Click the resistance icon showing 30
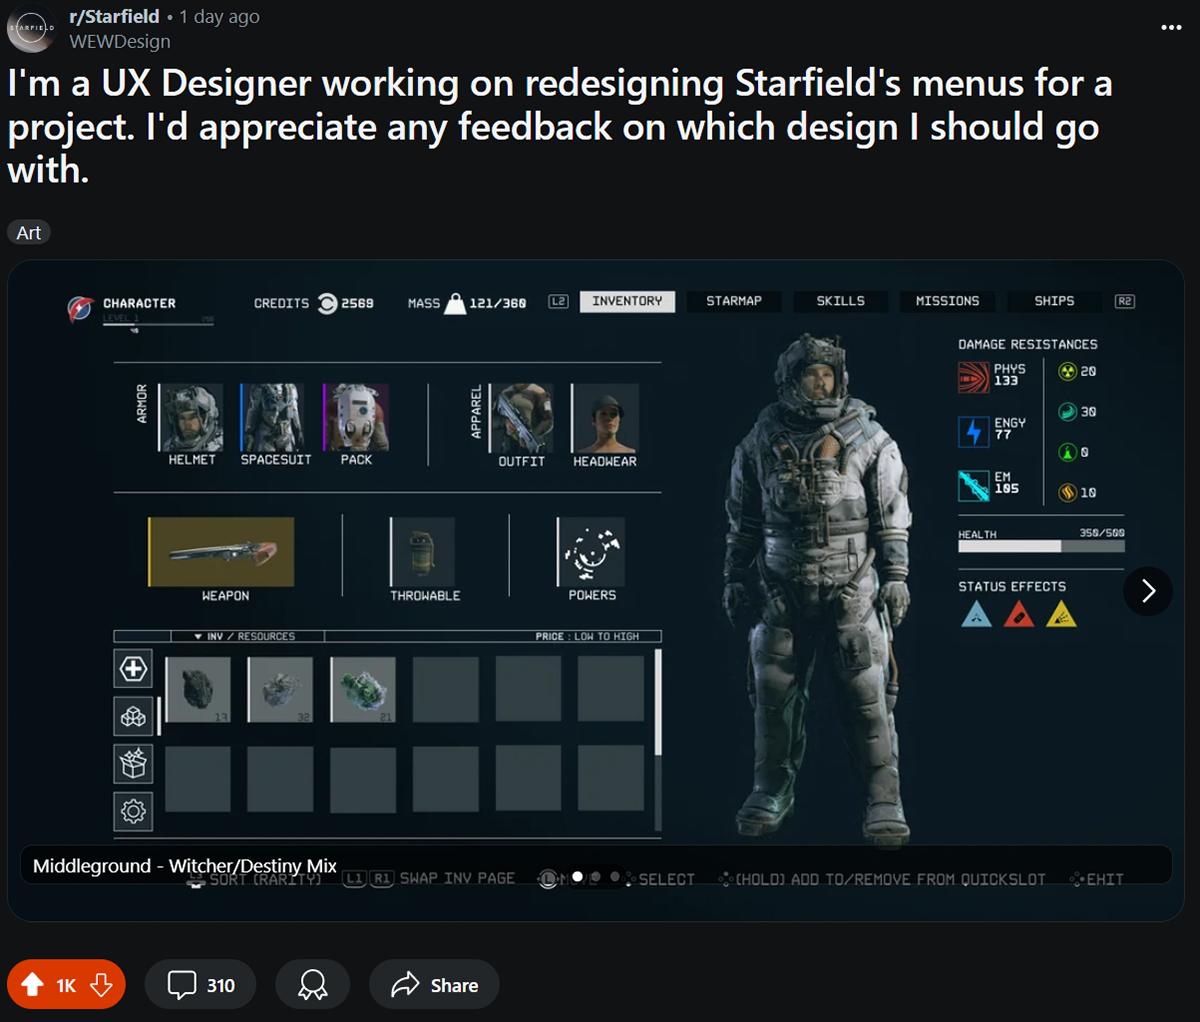Viewport: 1200px width, 1022px height. 1067,412
